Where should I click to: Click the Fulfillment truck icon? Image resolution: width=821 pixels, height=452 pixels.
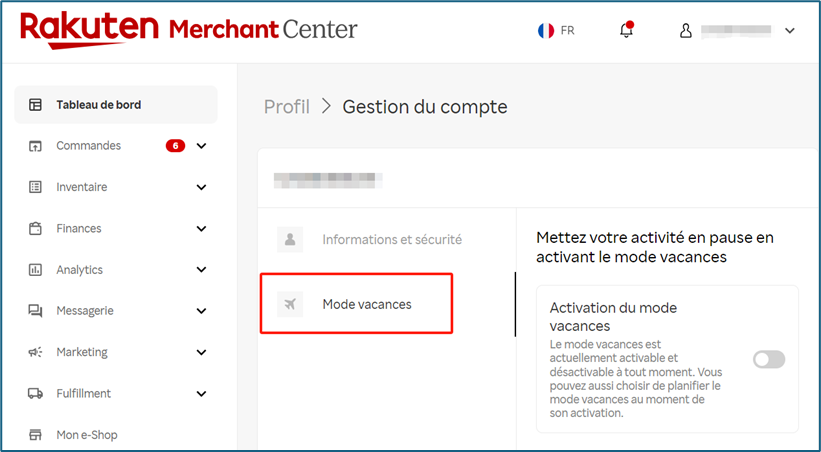click(36, 393)
